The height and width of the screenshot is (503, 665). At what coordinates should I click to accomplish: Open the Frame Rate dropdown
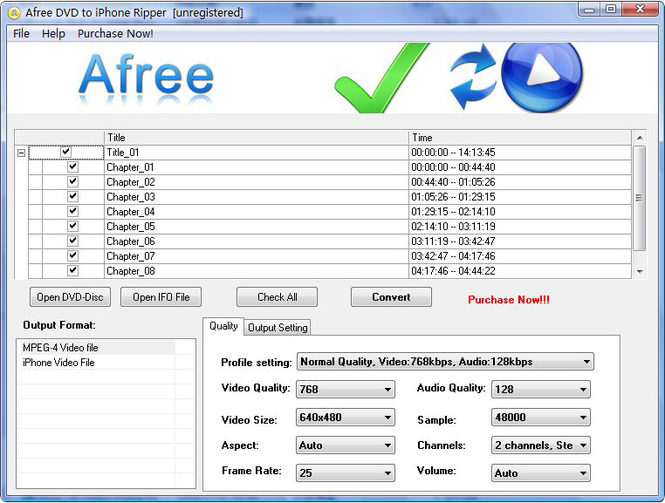[345, 473]
